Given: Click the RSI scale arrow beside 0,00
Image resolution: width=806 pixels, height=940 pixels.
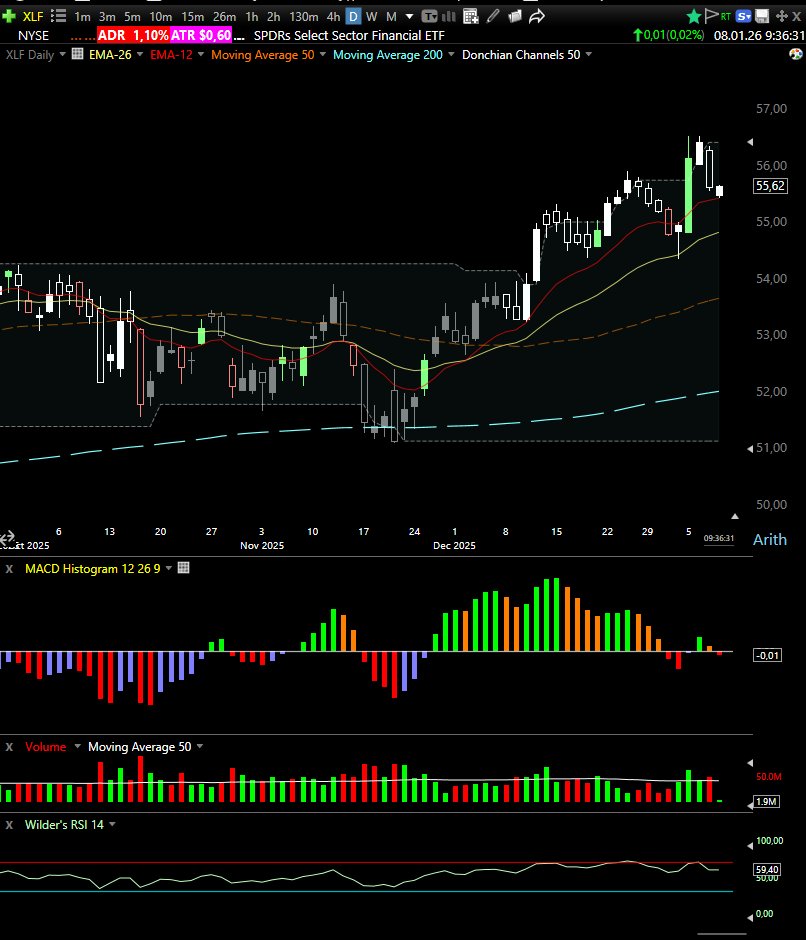Looking at the screenshot, I should coord(750,918).
